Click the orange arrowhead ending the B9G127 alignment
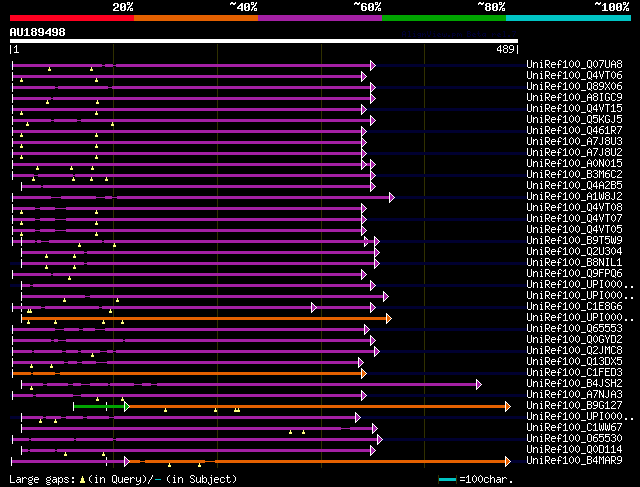The height and width of the screenshot is (487, 640). pos(508,406)
